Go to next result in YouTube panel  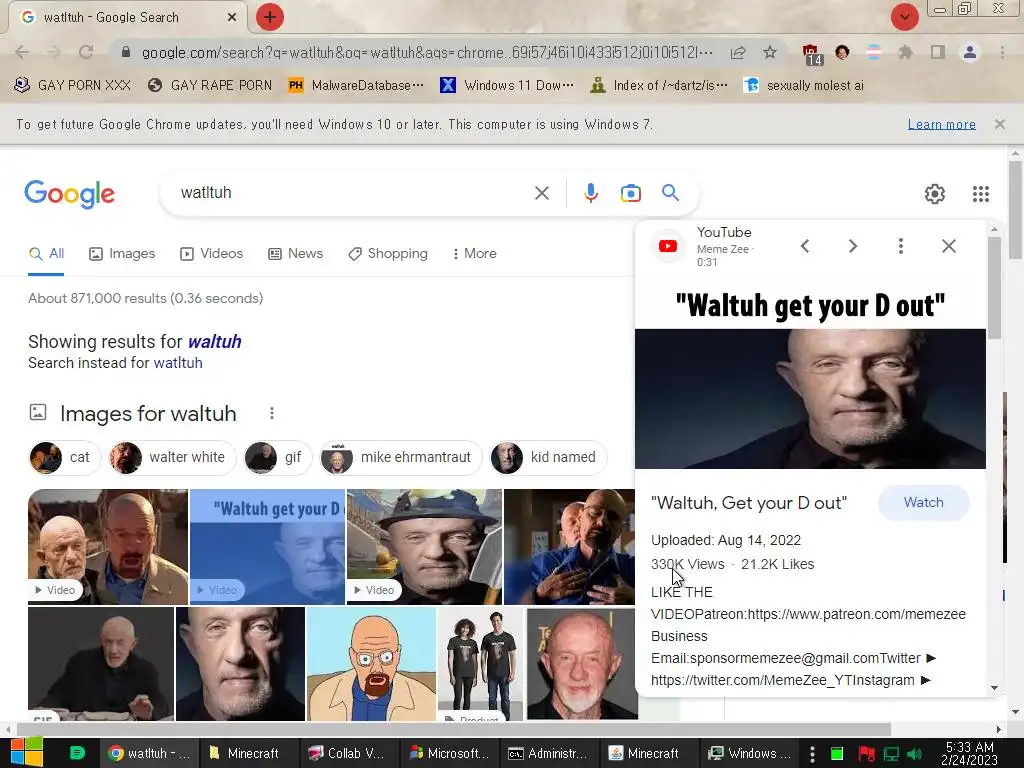point(852,246)
